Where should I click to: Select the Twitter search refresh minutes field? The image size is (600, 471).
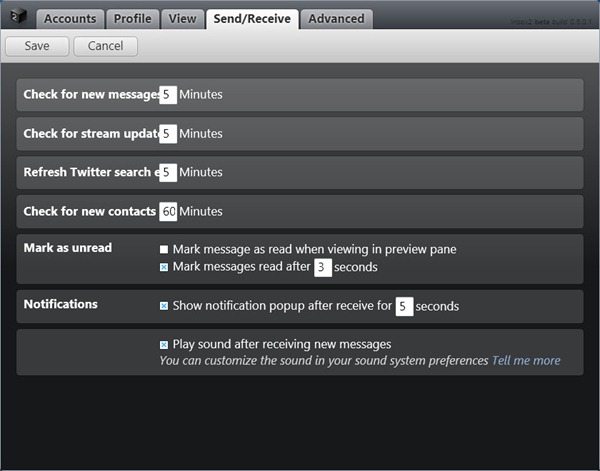168,173
